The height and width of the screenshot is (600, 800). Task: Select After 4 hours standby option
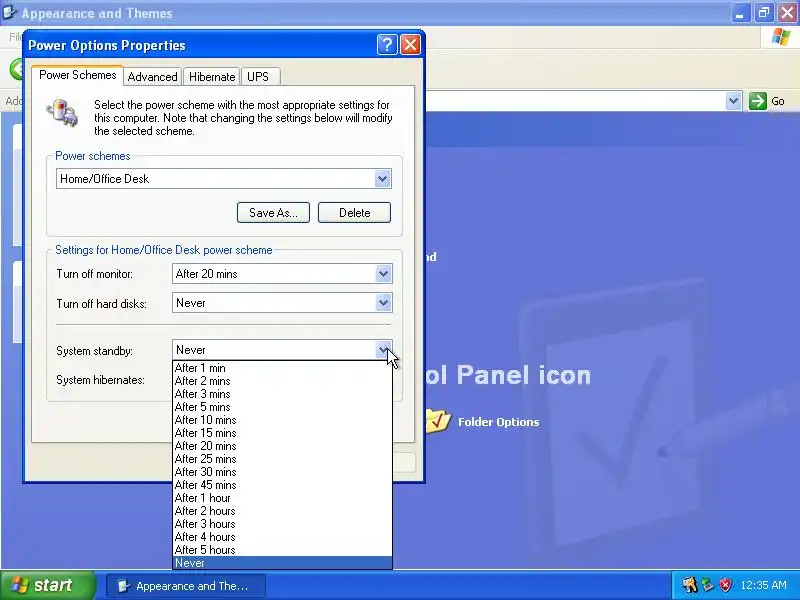pos(283,537)
